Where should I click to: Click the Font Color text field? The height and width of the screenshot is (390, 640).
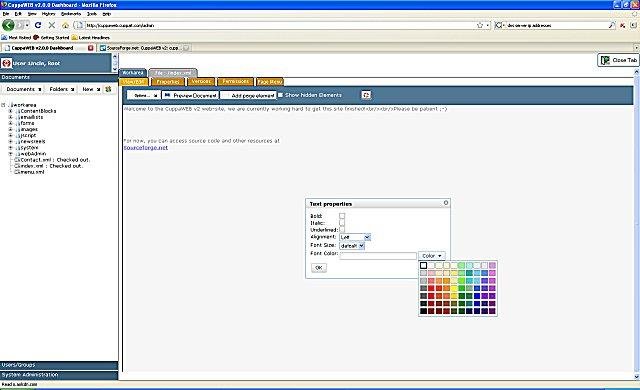click(378, 256)
